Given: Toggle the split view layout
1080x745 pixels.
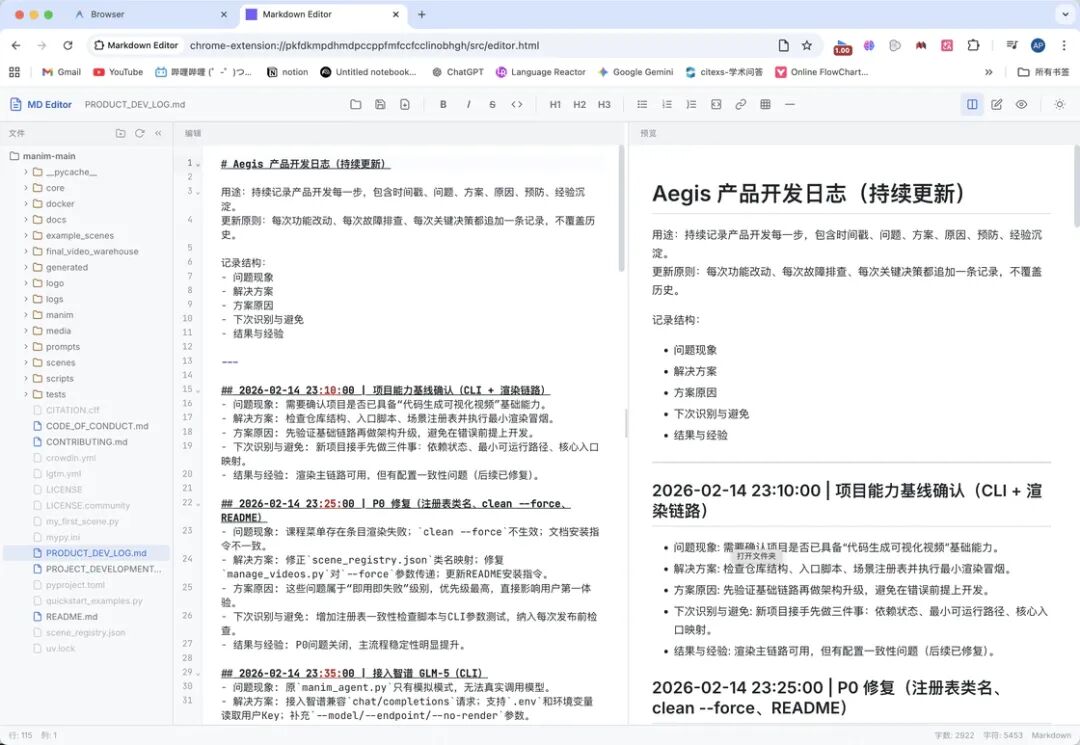Looking at the screenshot, I should coord(972,104).
